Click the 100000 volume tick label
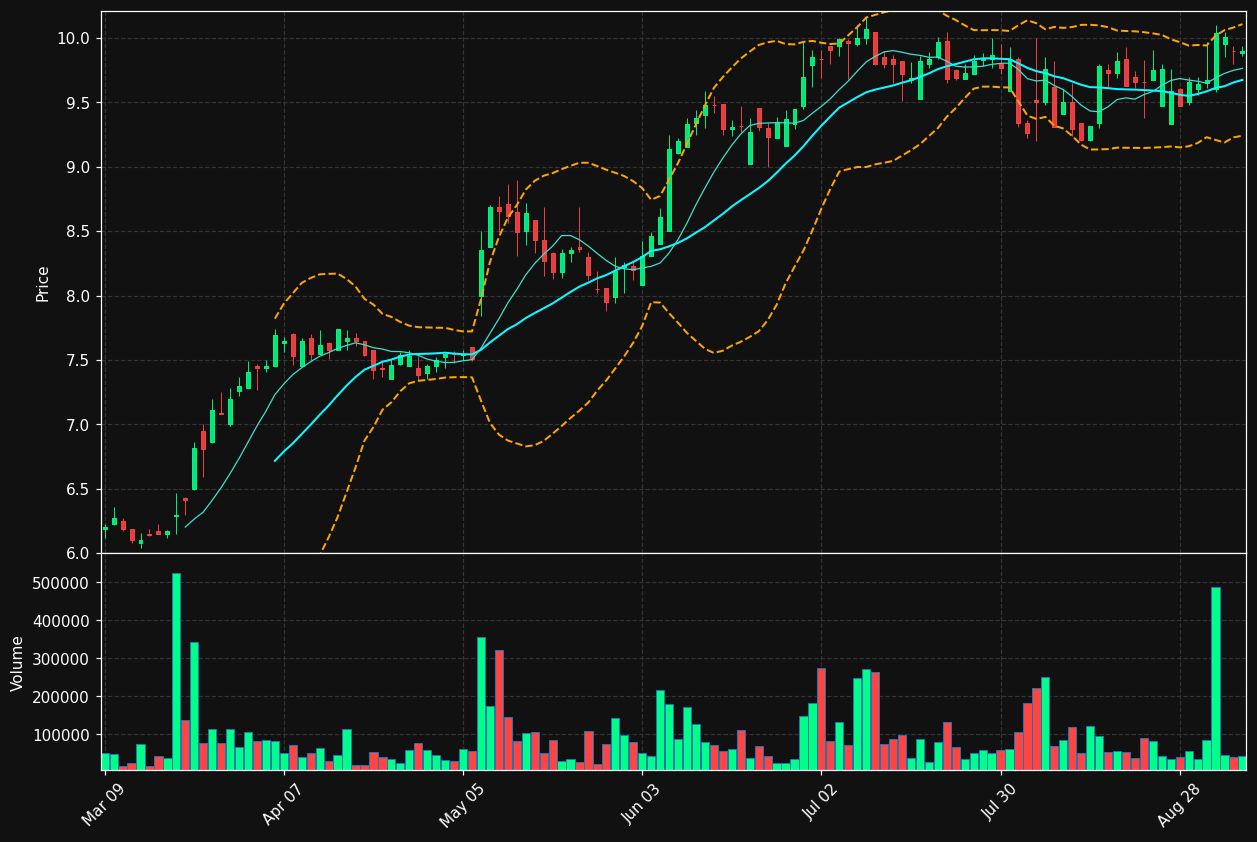This screenshot has height=842, width=1257. point(62,735)
